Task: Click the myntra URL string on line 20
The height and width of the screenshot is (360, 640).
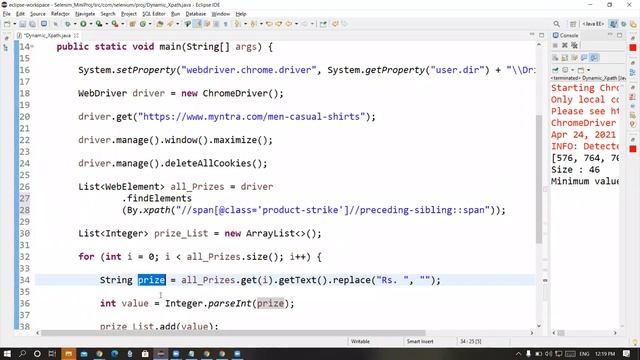Action: (x=252, y=117)
